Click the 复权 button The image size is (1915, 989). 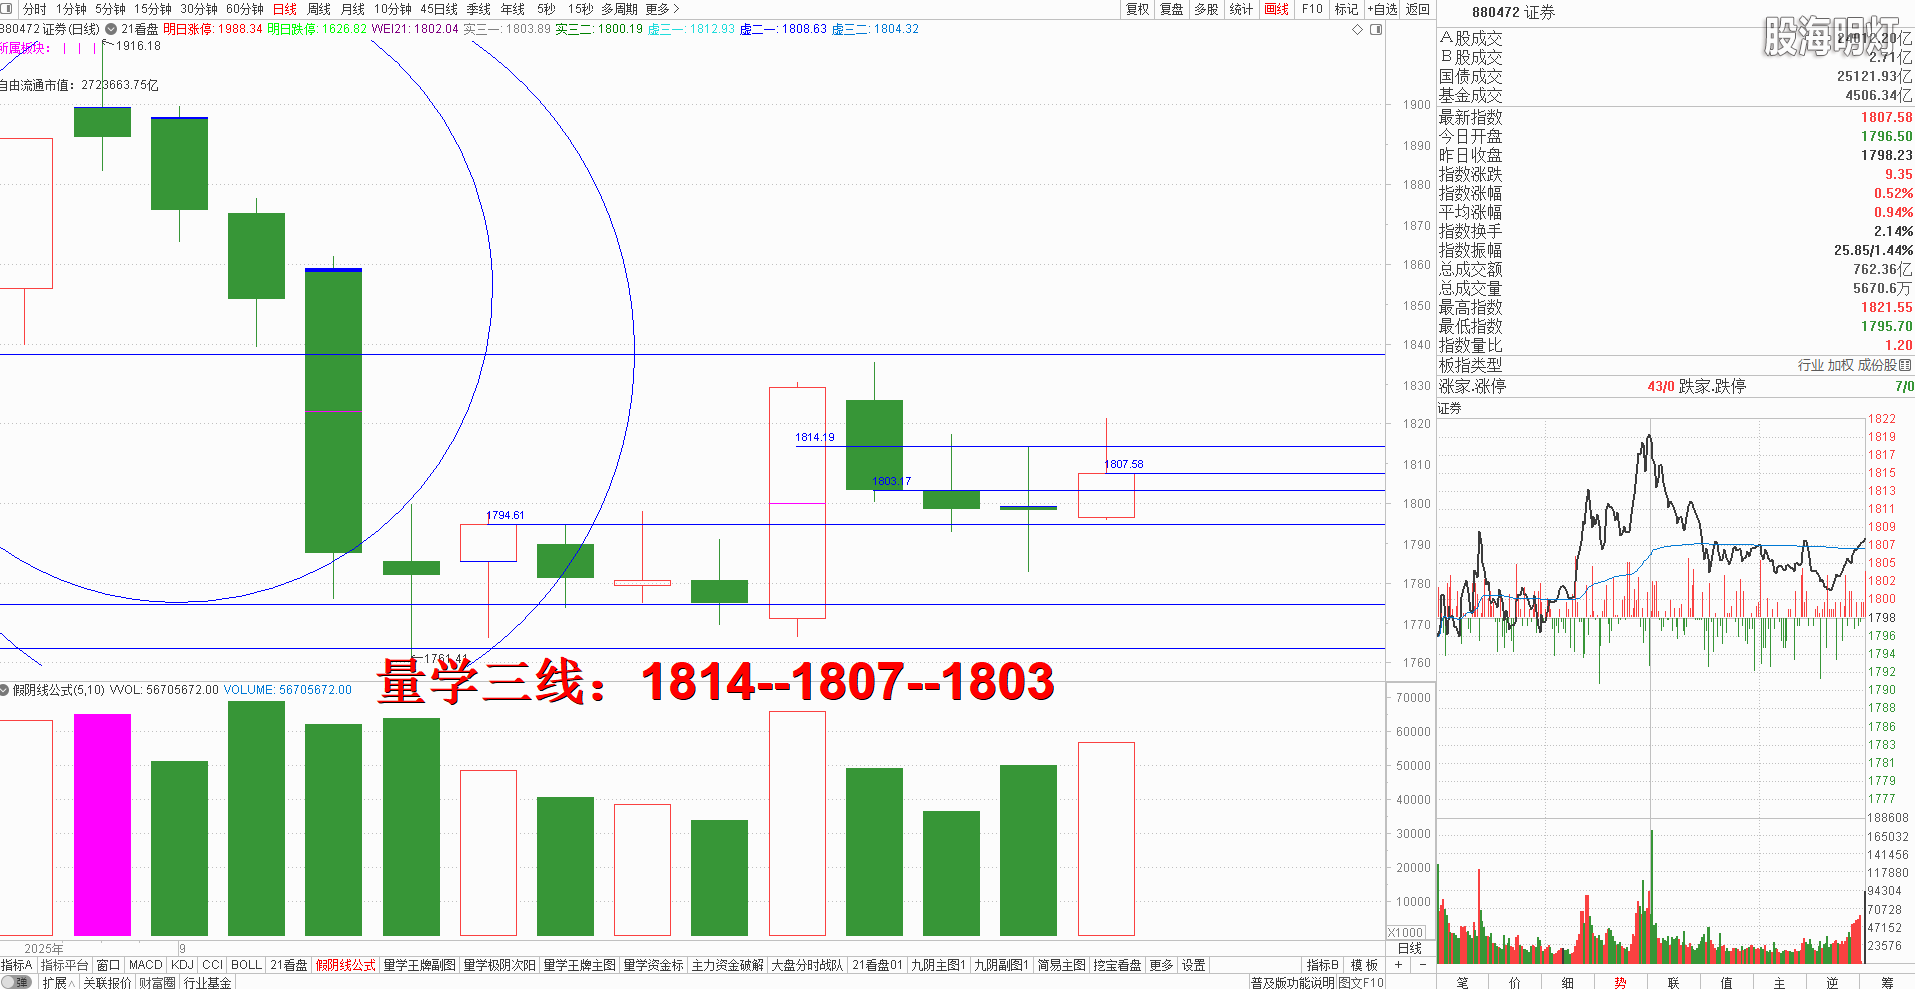click(x=1138, y=9)
